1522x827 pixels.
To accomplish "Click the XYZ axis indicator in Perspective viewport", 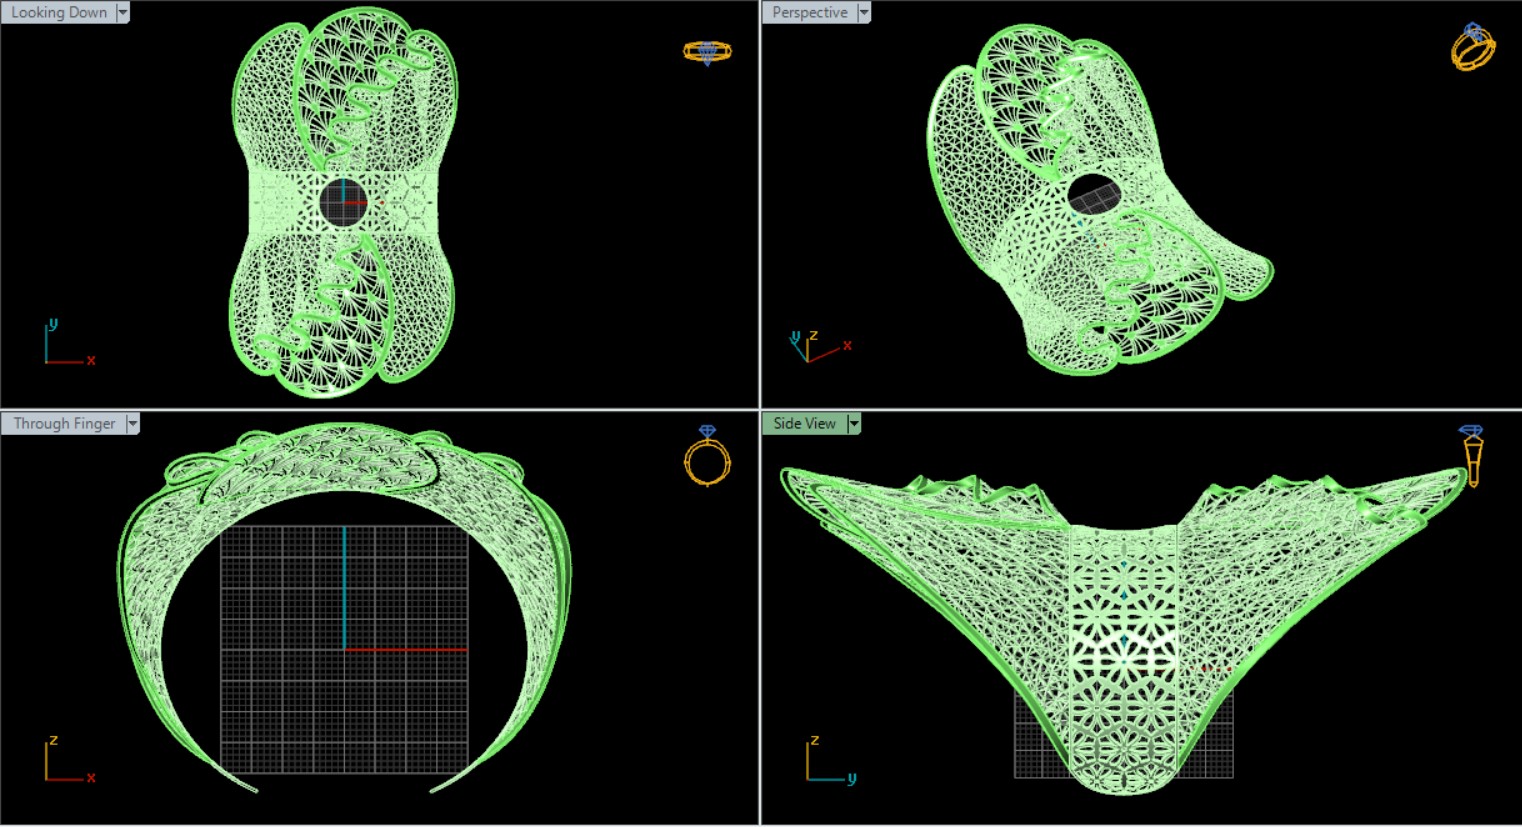I will click(x=817, y=346).
